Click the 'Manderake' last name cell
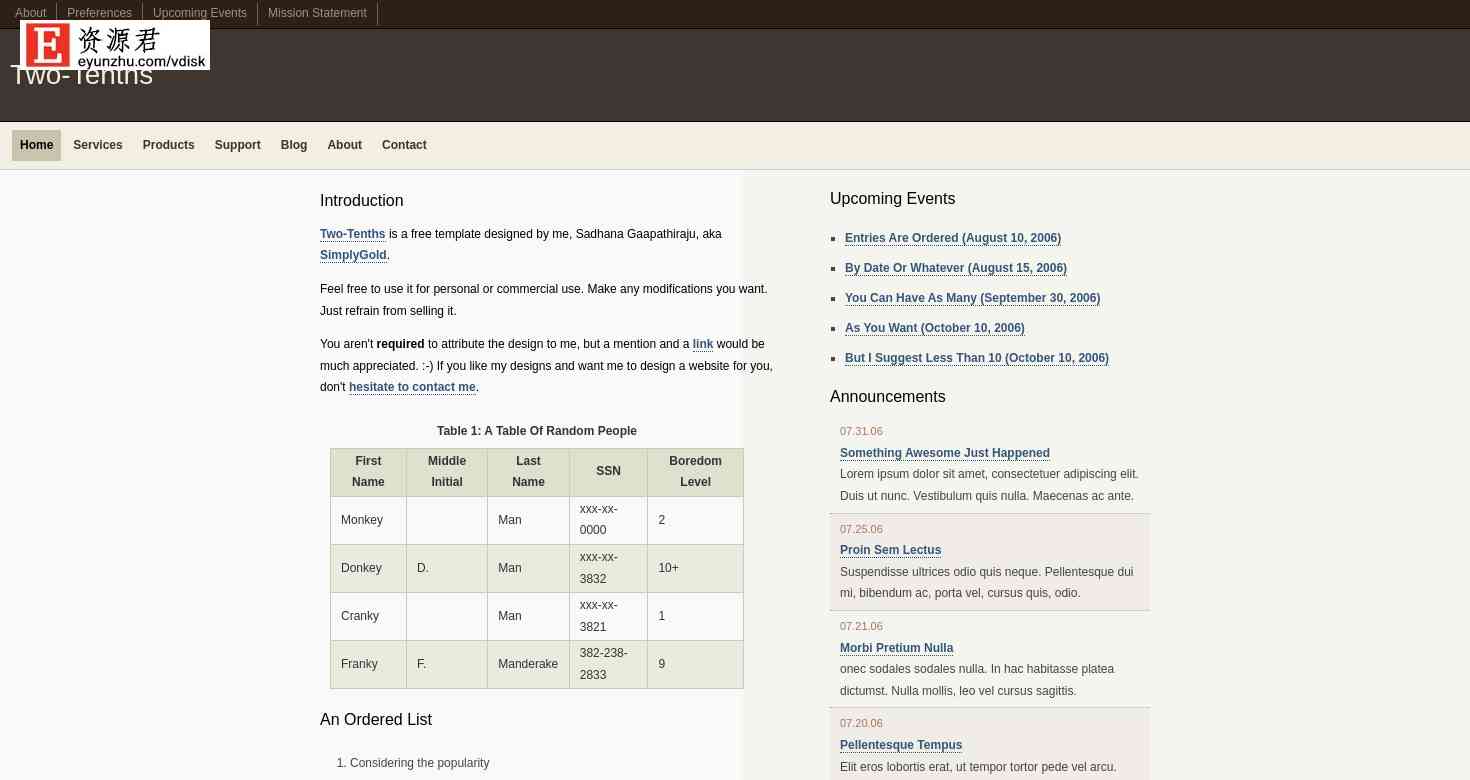1470x780 pixels. pos(528,664)
